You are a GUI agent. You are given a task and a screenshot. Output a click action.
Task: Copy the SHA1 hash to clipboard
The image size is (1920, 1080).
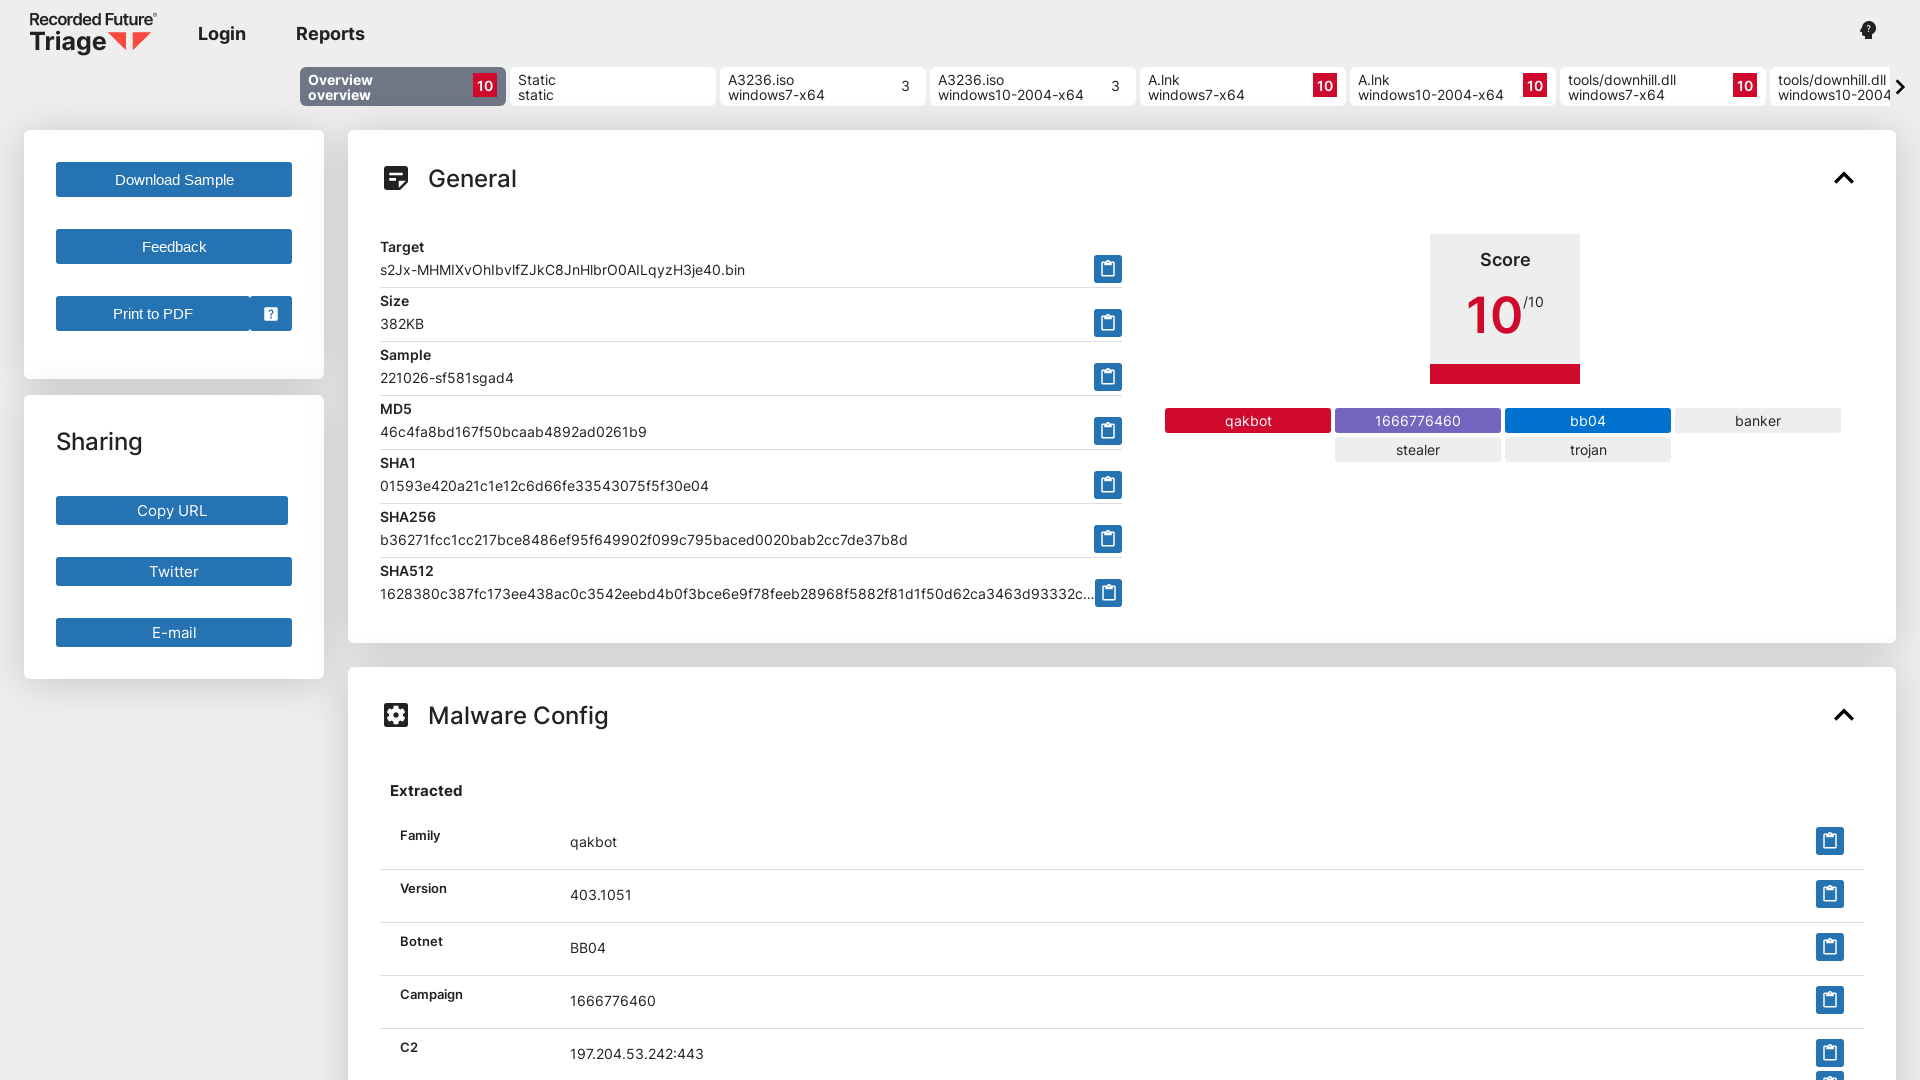(x=1107, y=485)
